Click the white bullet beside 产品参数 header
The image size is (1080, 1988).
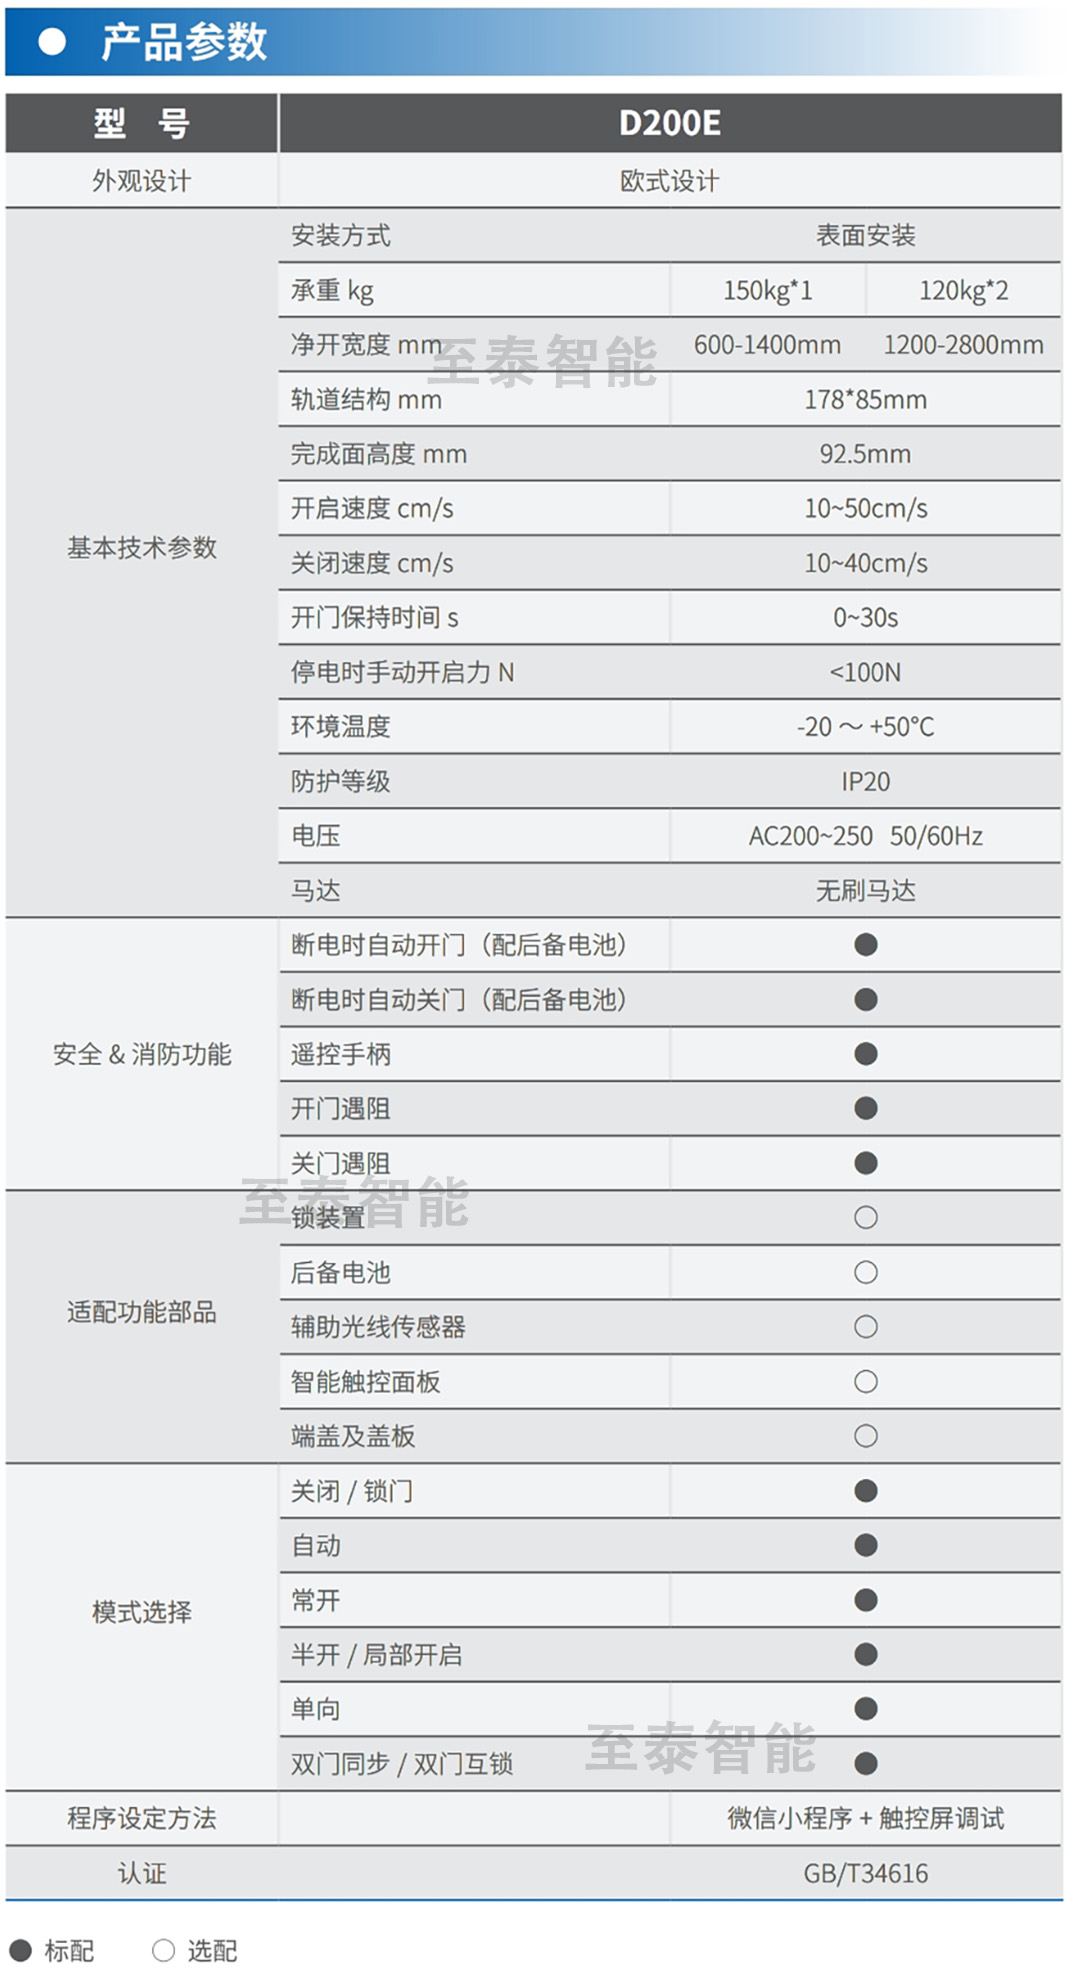pyautogui.click(x=51, y=42)
